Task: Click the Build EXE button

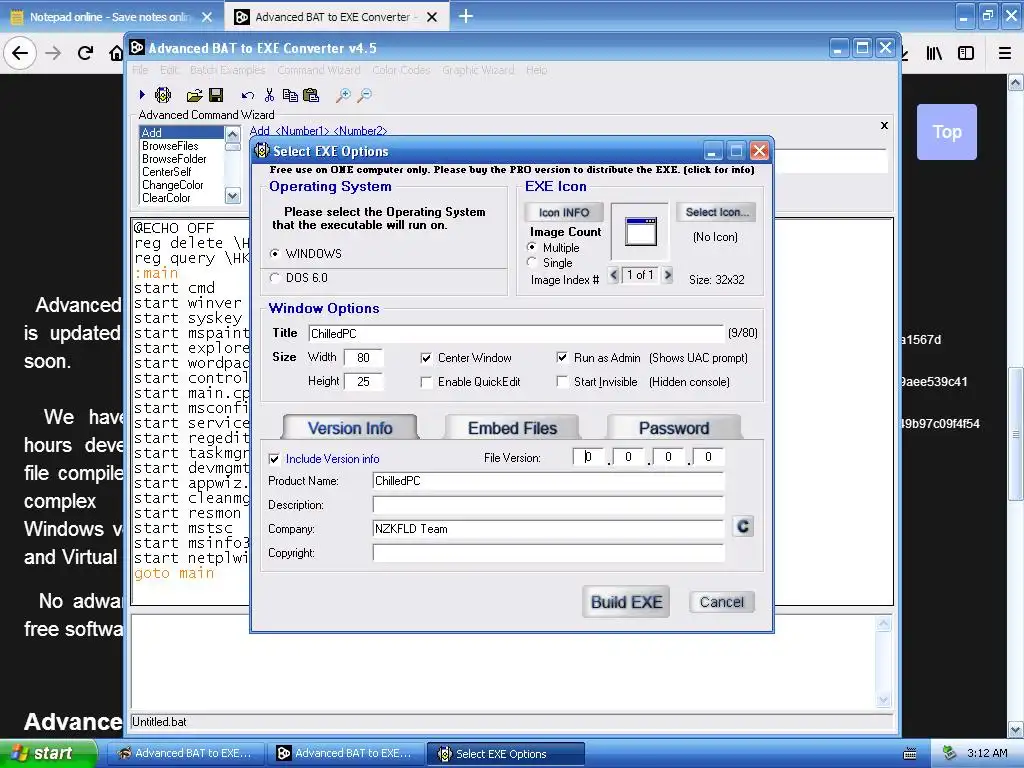Action: (x=626, y=602)
